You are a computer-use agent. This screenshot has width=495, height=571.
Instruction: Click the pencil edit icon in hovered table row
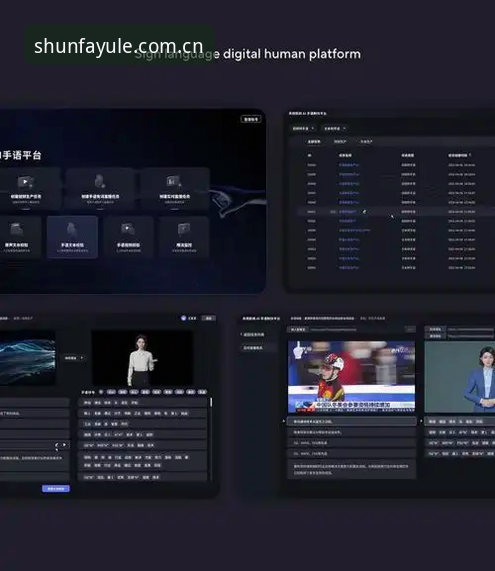(364, 211)
